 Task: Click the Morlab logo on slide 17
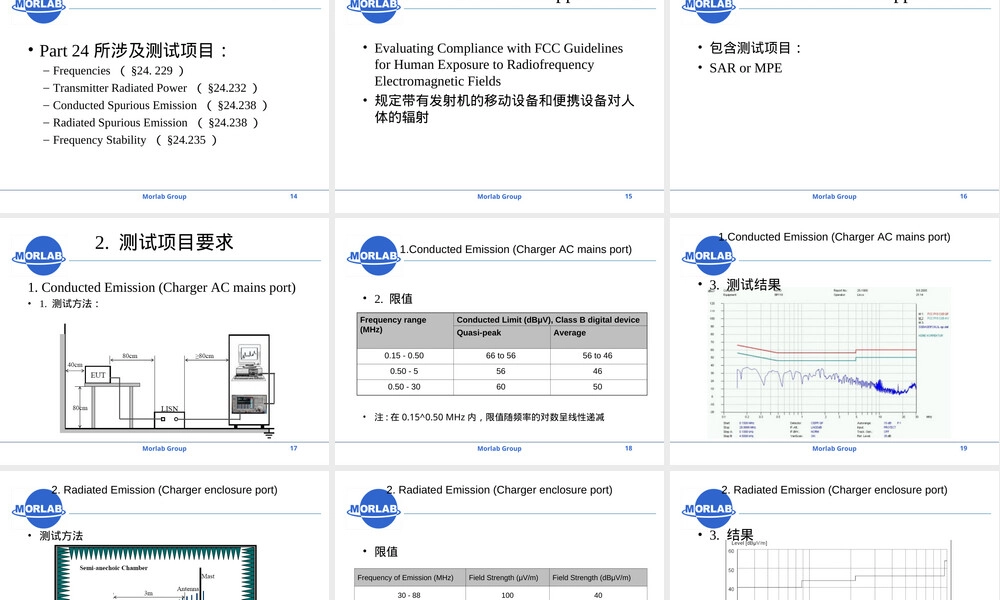pos(39,256)
